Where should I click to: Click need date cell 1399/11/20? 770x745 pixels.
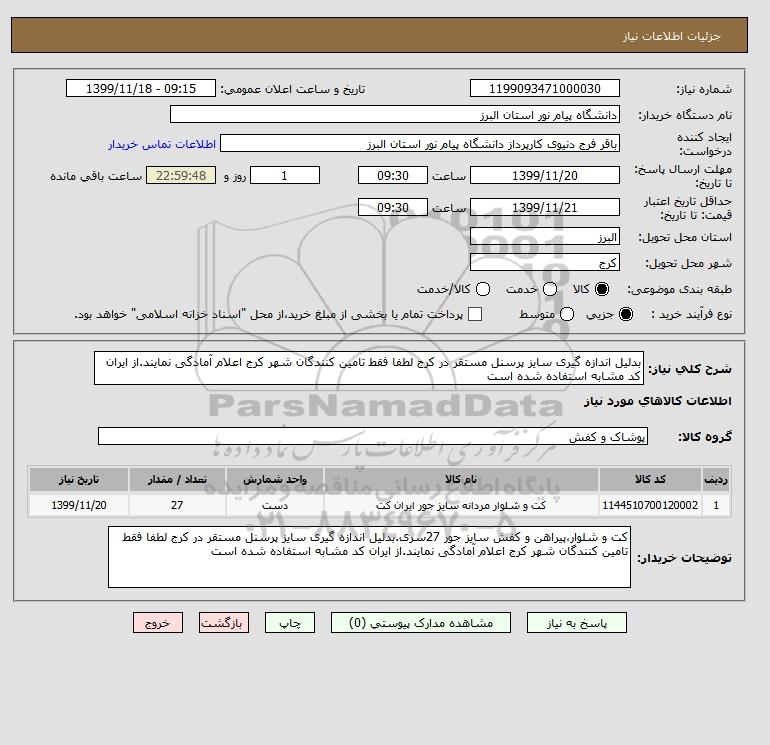click(x=79, y=505)
